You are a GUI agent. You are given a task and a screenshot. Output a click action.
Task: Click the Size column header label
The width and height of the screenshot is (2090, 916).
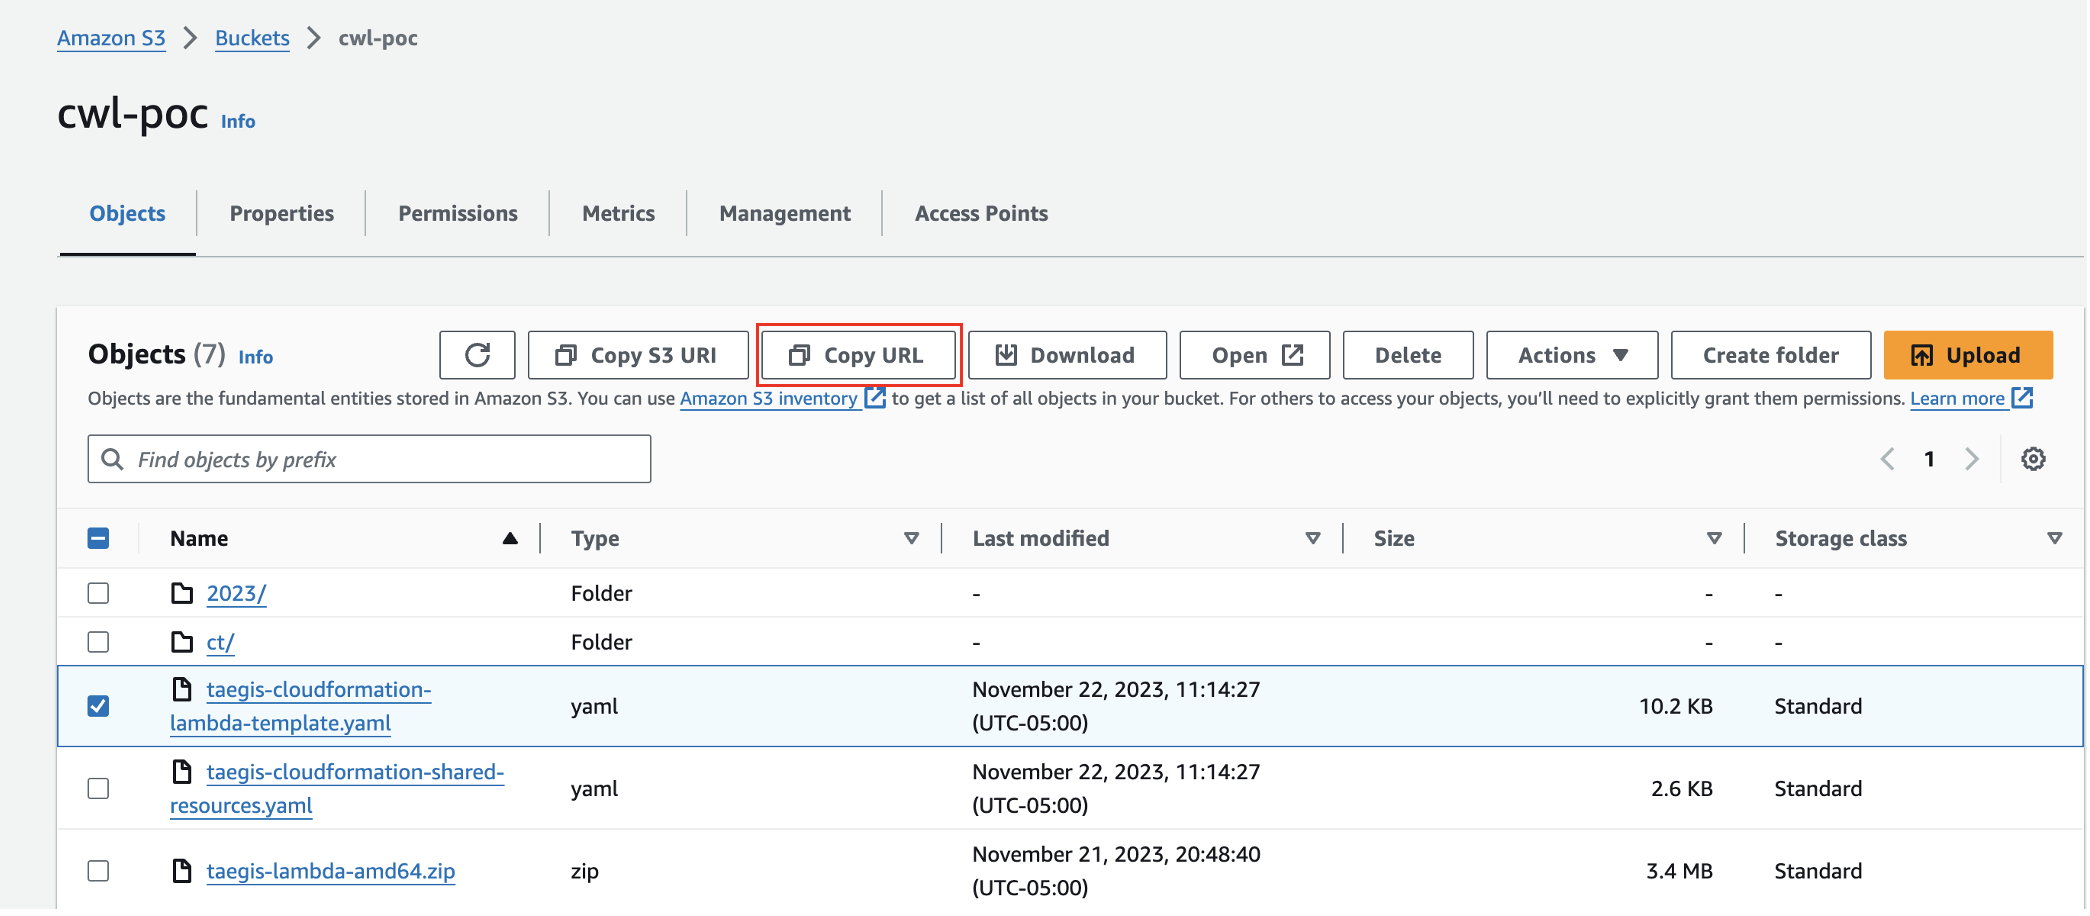click(x=1394, y=538)
